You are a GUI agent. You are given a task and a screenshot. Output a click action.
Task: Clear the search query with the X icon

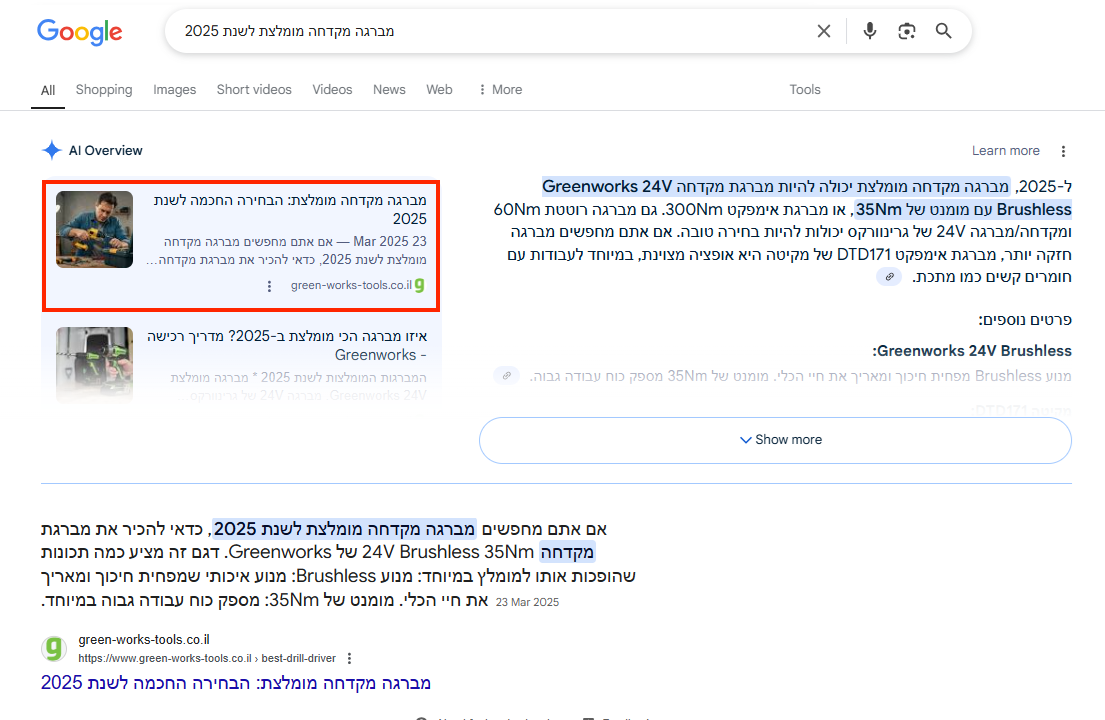[824, 31]
